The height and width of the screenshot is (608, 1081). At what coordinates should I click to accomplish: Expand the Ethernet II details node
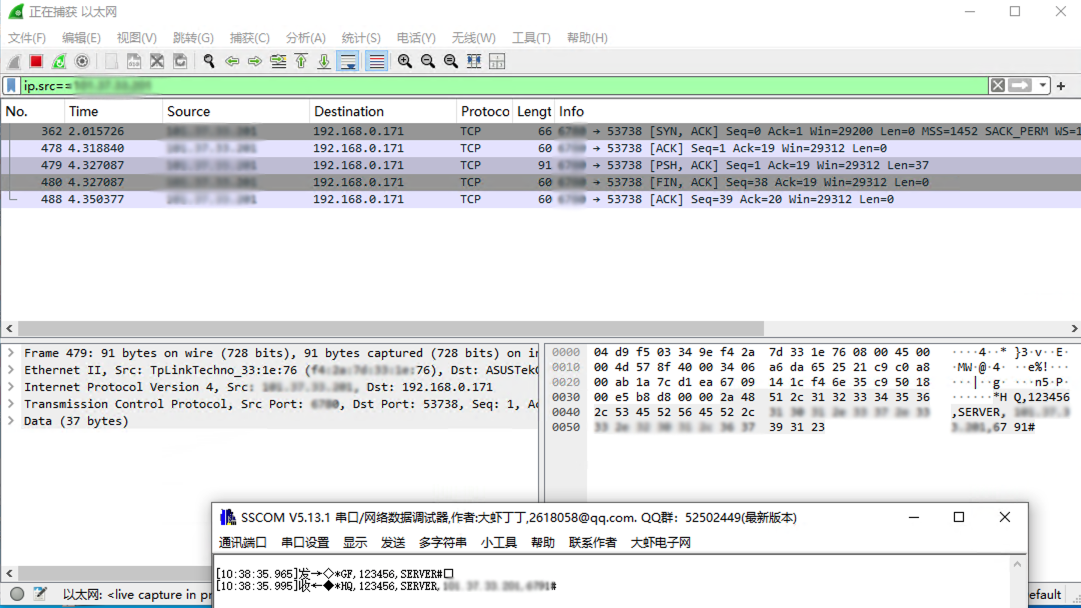pyautogui.click(x=11, y=370)
